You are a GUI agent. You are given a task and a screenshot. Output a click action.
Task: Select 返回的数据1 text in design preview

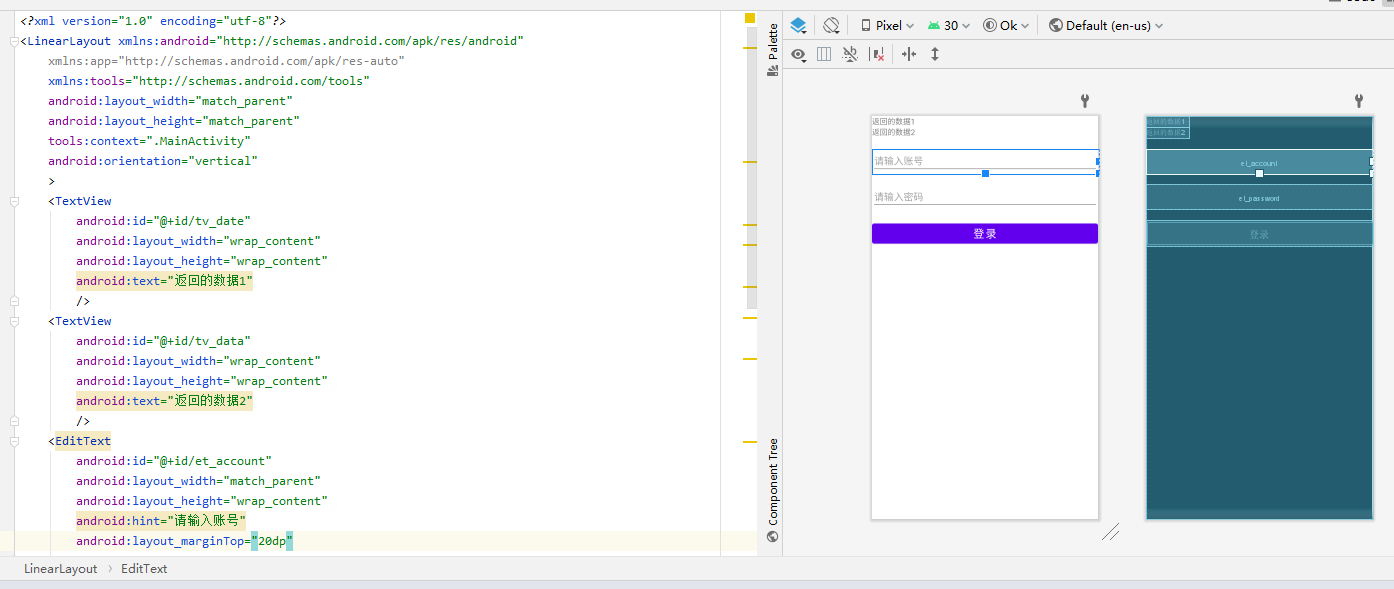coord(893,122)
